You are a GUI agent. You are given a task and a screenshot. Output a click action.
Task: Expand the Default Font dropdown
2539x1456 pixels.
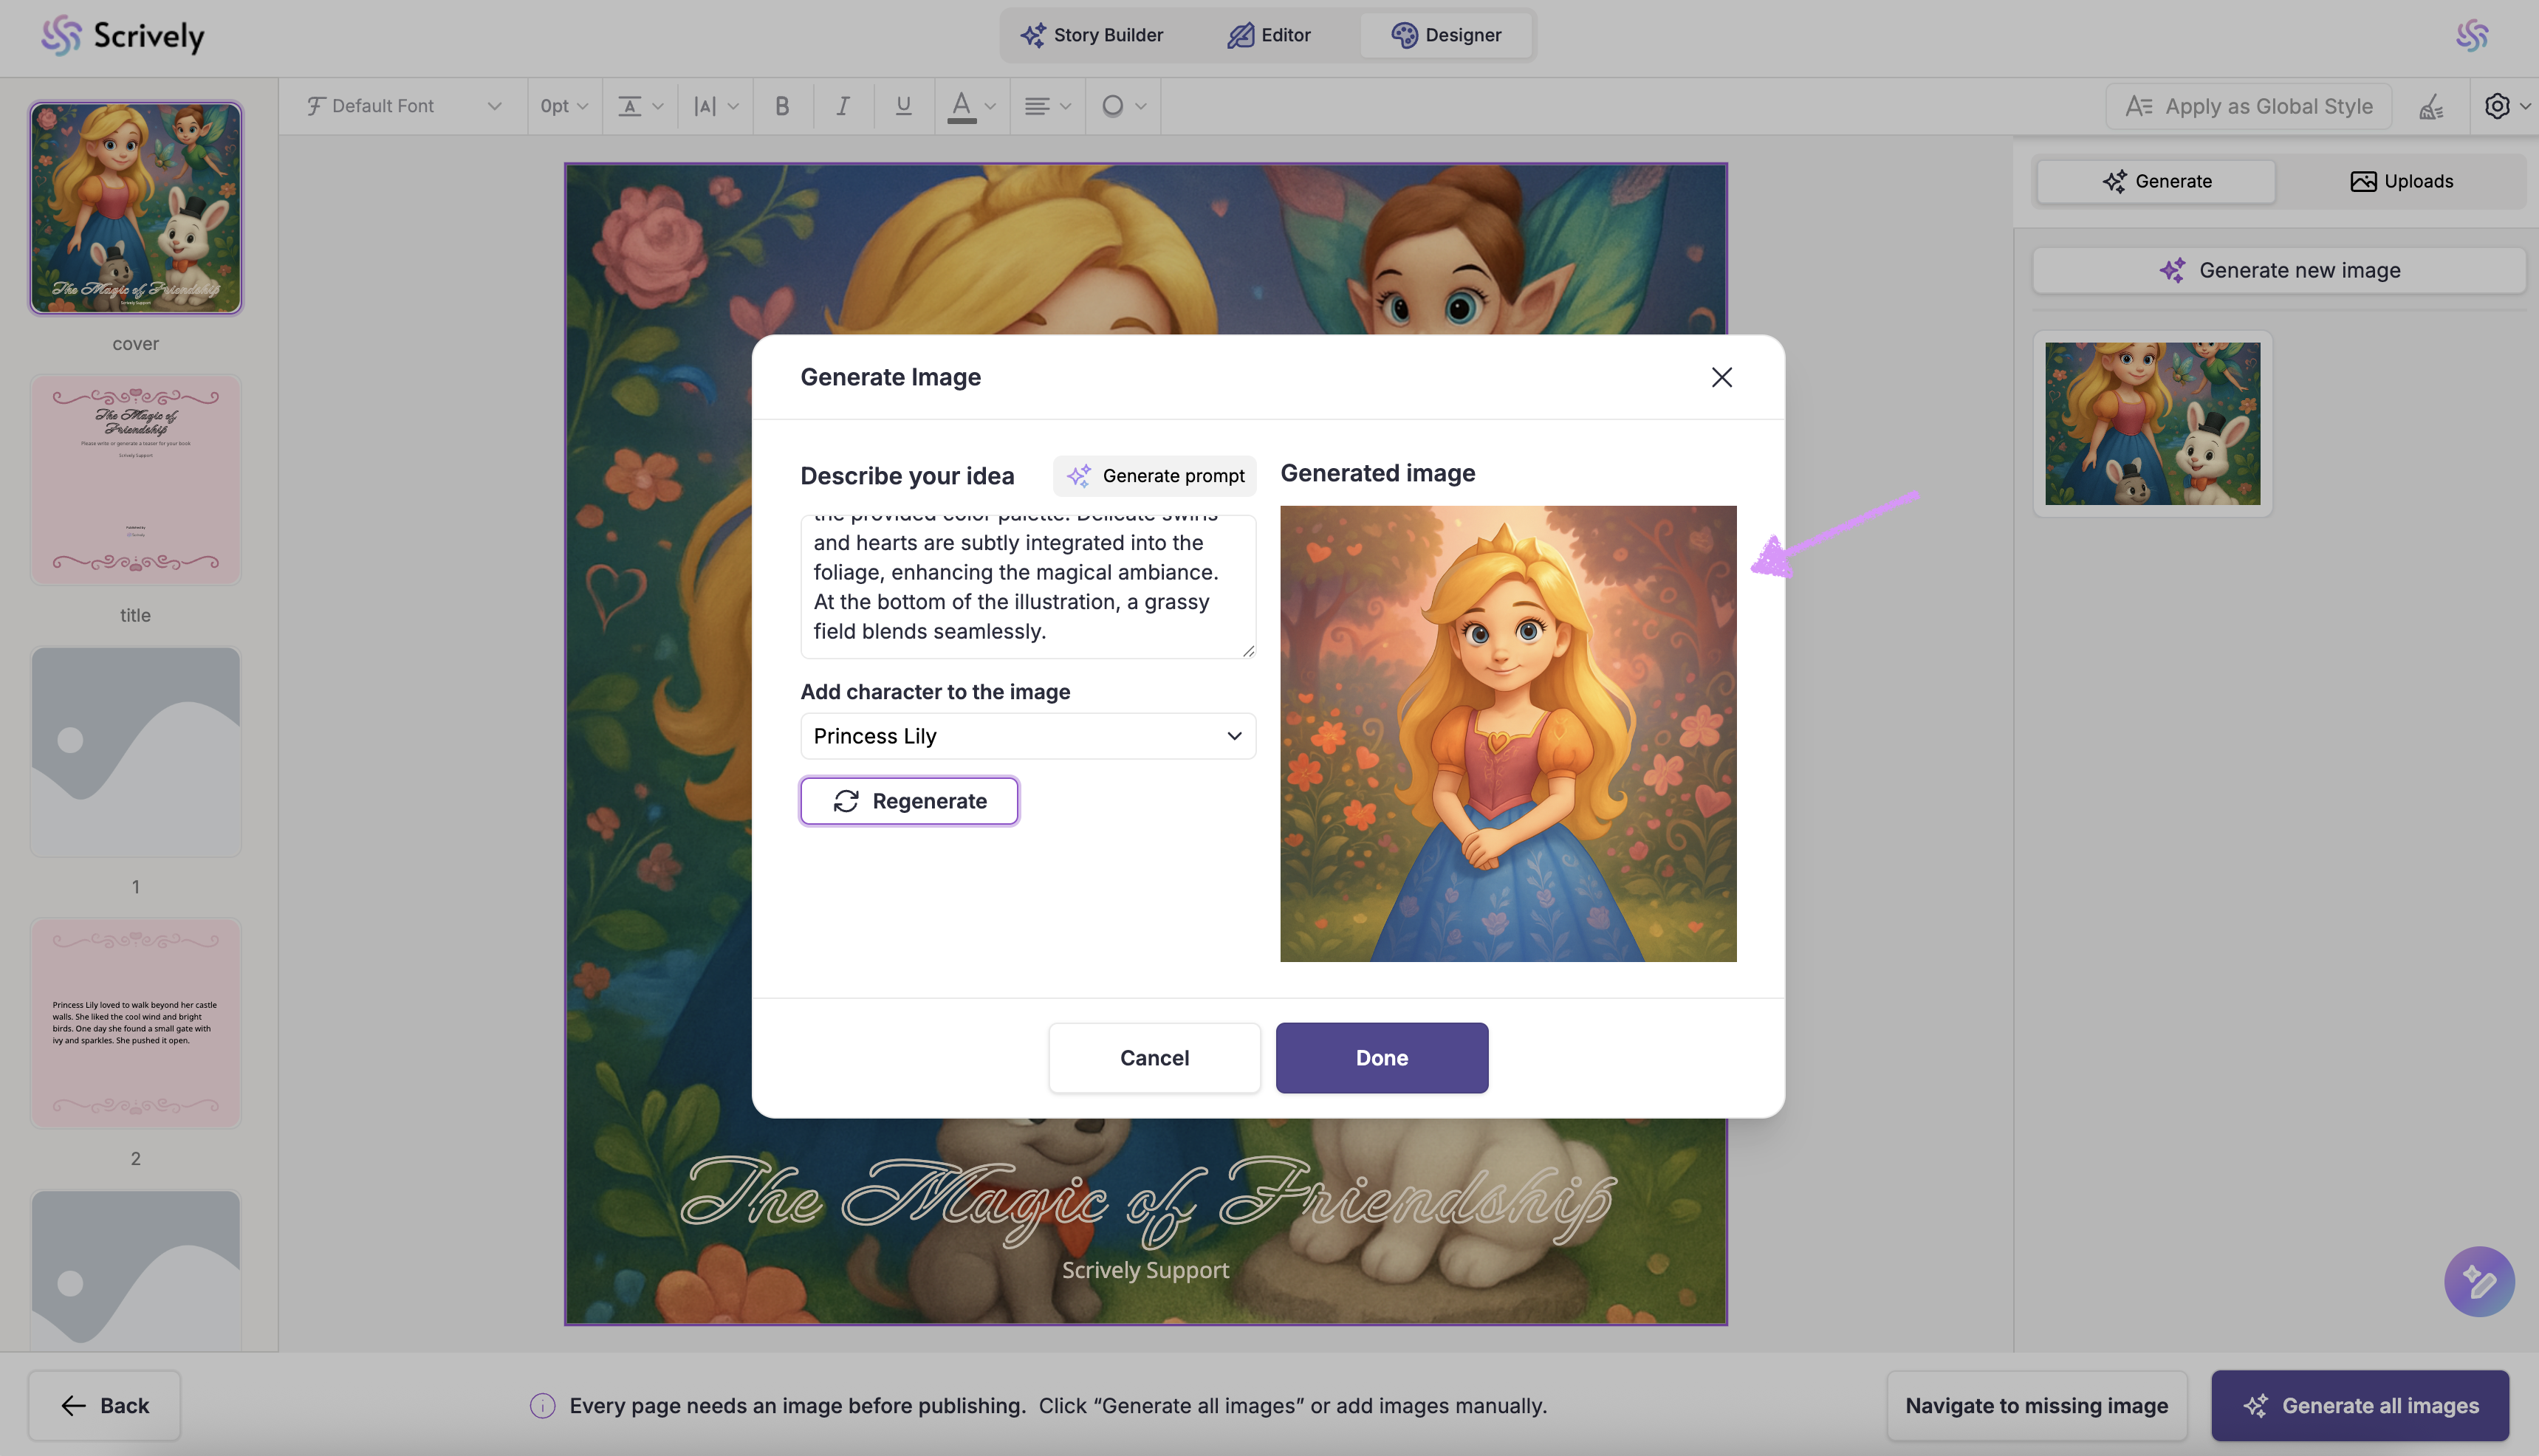tap(403, 106)
